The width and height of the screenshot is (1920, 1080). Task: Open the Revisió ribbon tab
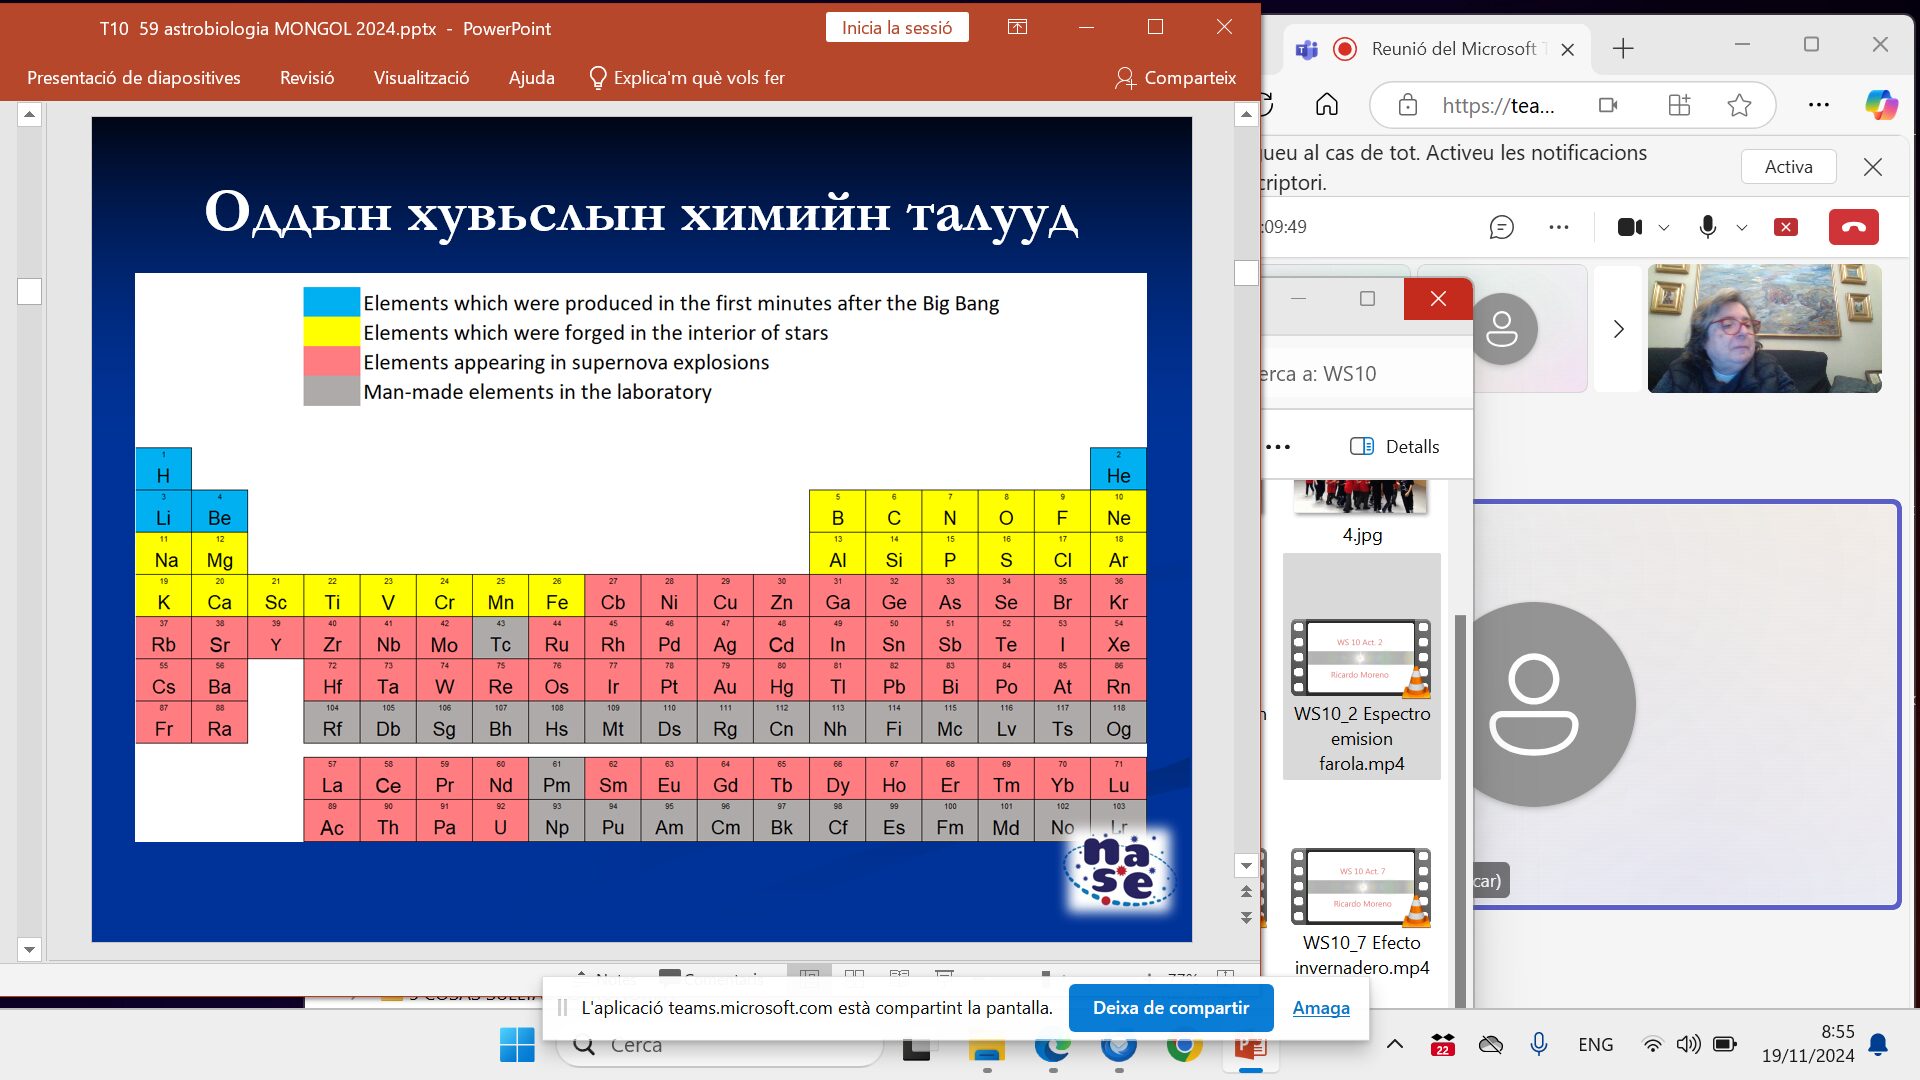(x=307, y=78)
